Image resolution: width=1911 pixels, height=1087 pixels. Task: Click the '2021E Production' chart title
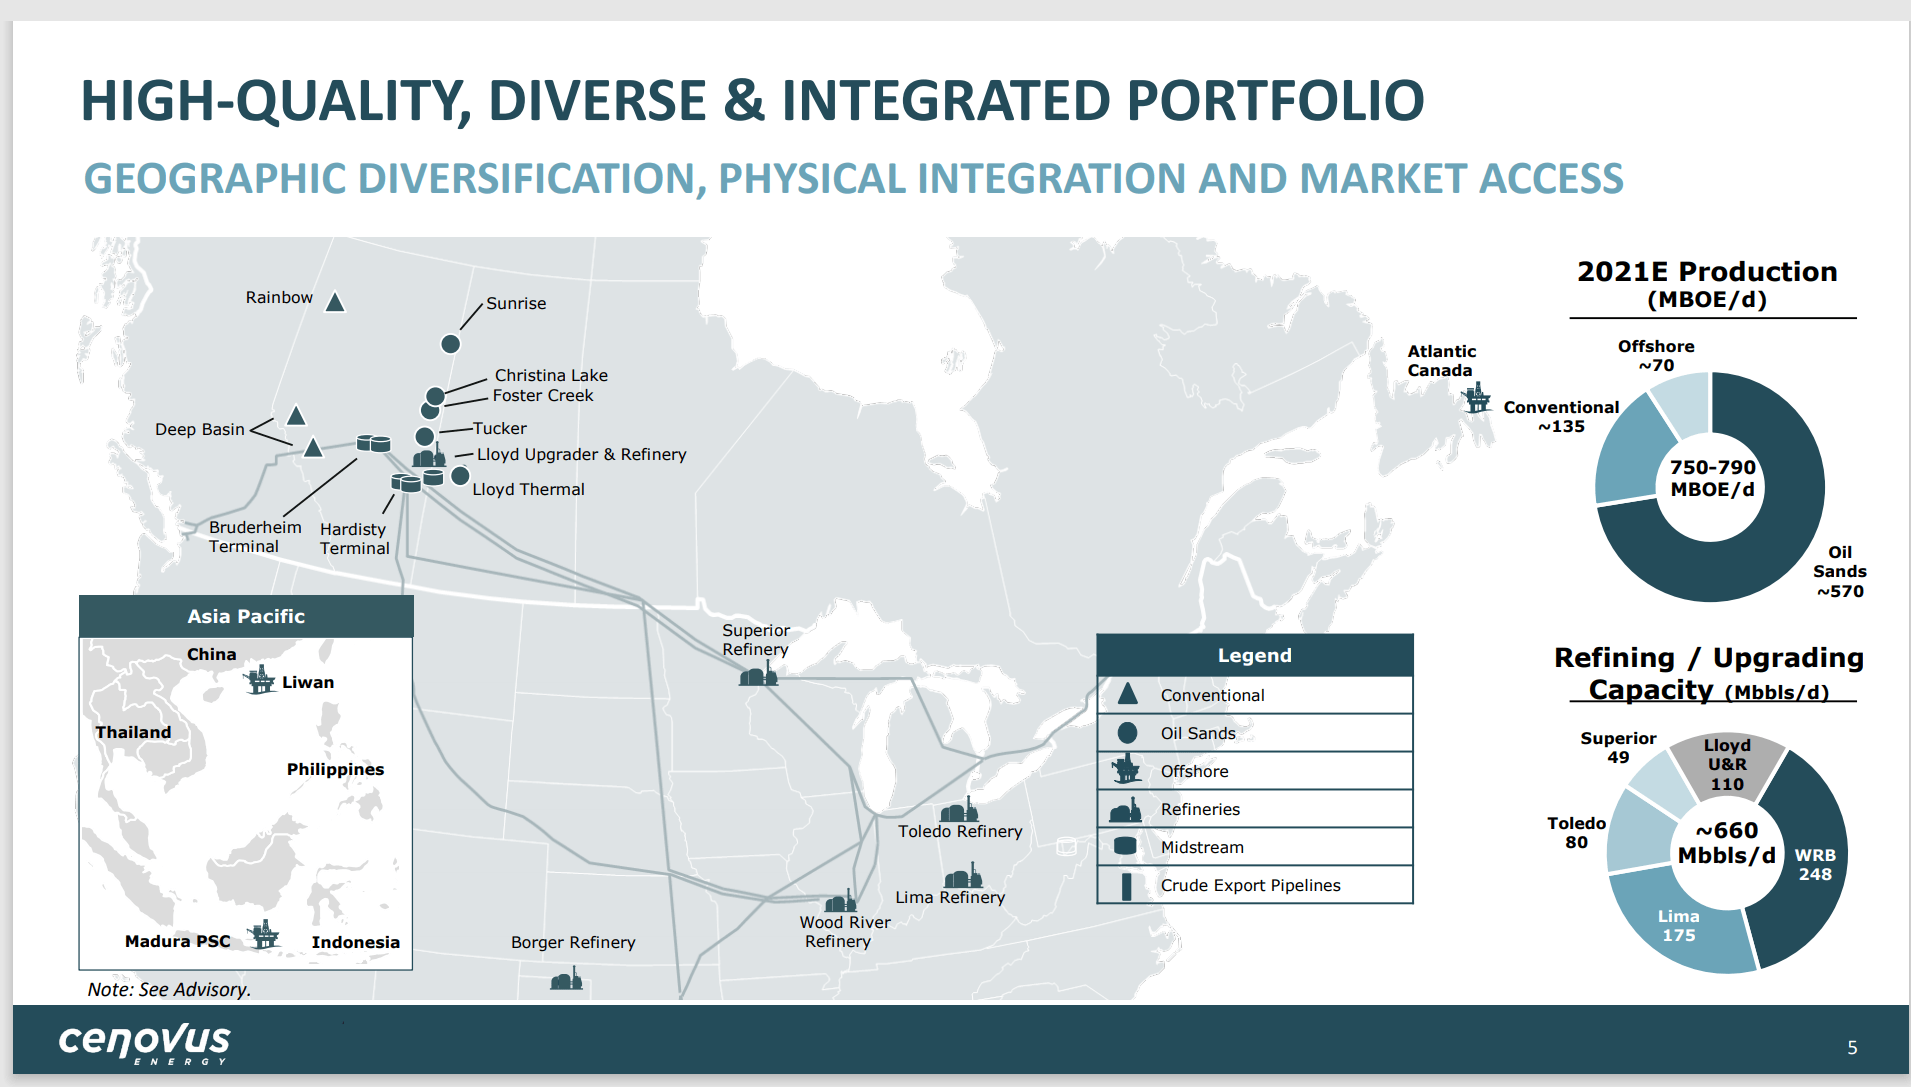(x=1707, y=272)
